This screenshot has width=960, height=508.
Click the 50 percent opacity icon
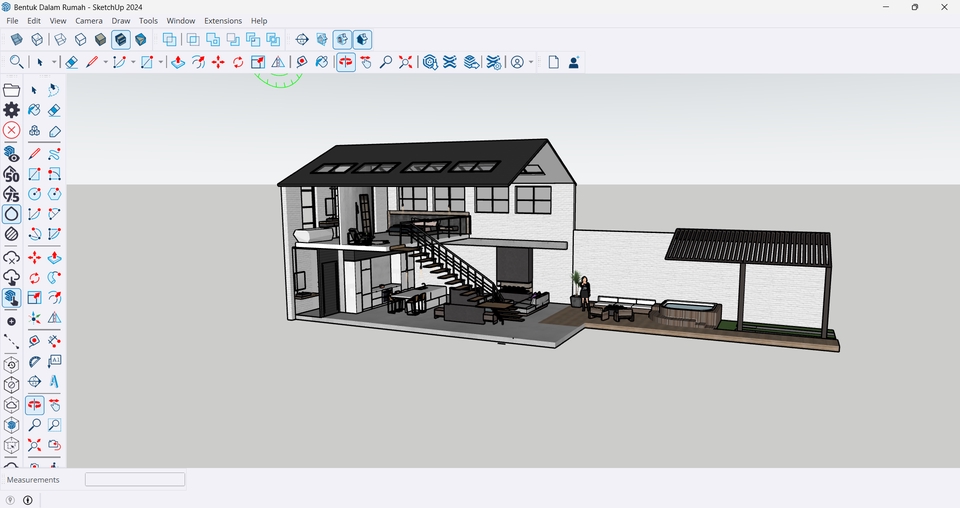point(11,174)
